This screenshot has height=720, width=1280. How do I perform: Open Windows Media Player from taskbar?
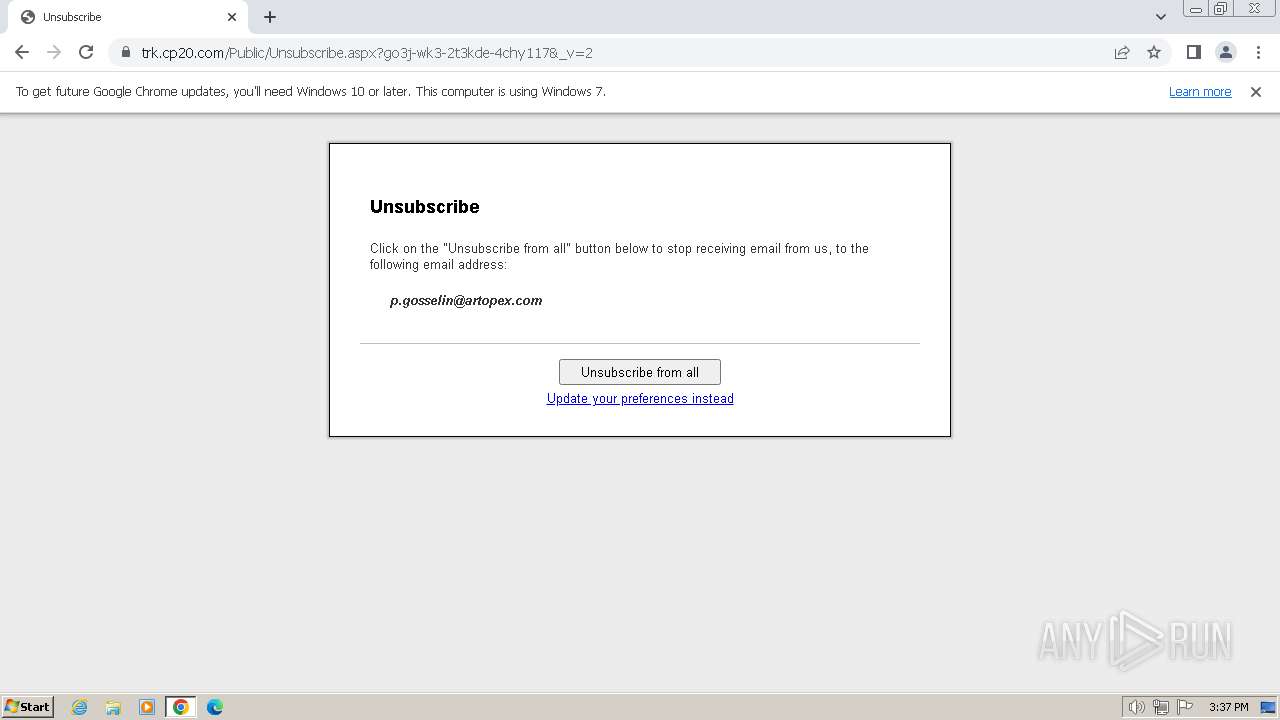coord(147,707)
